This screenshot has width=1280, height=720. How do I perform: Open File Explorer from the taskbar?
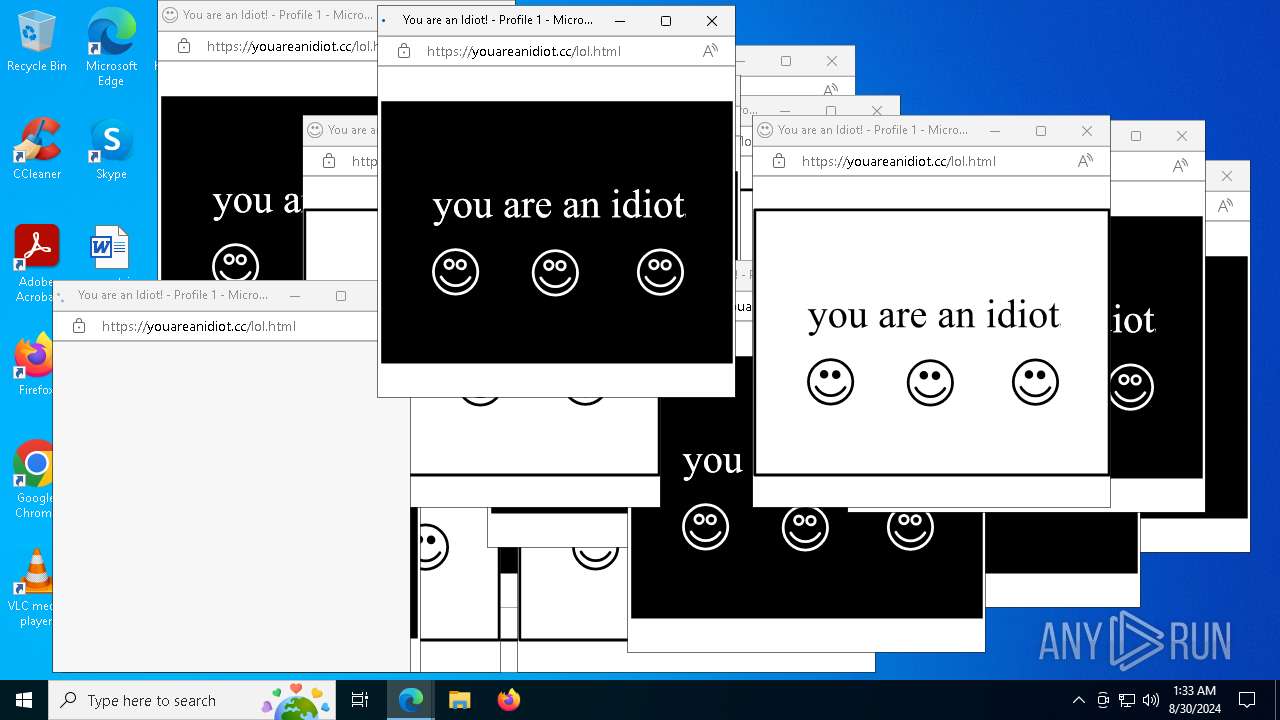coord(459,700)
